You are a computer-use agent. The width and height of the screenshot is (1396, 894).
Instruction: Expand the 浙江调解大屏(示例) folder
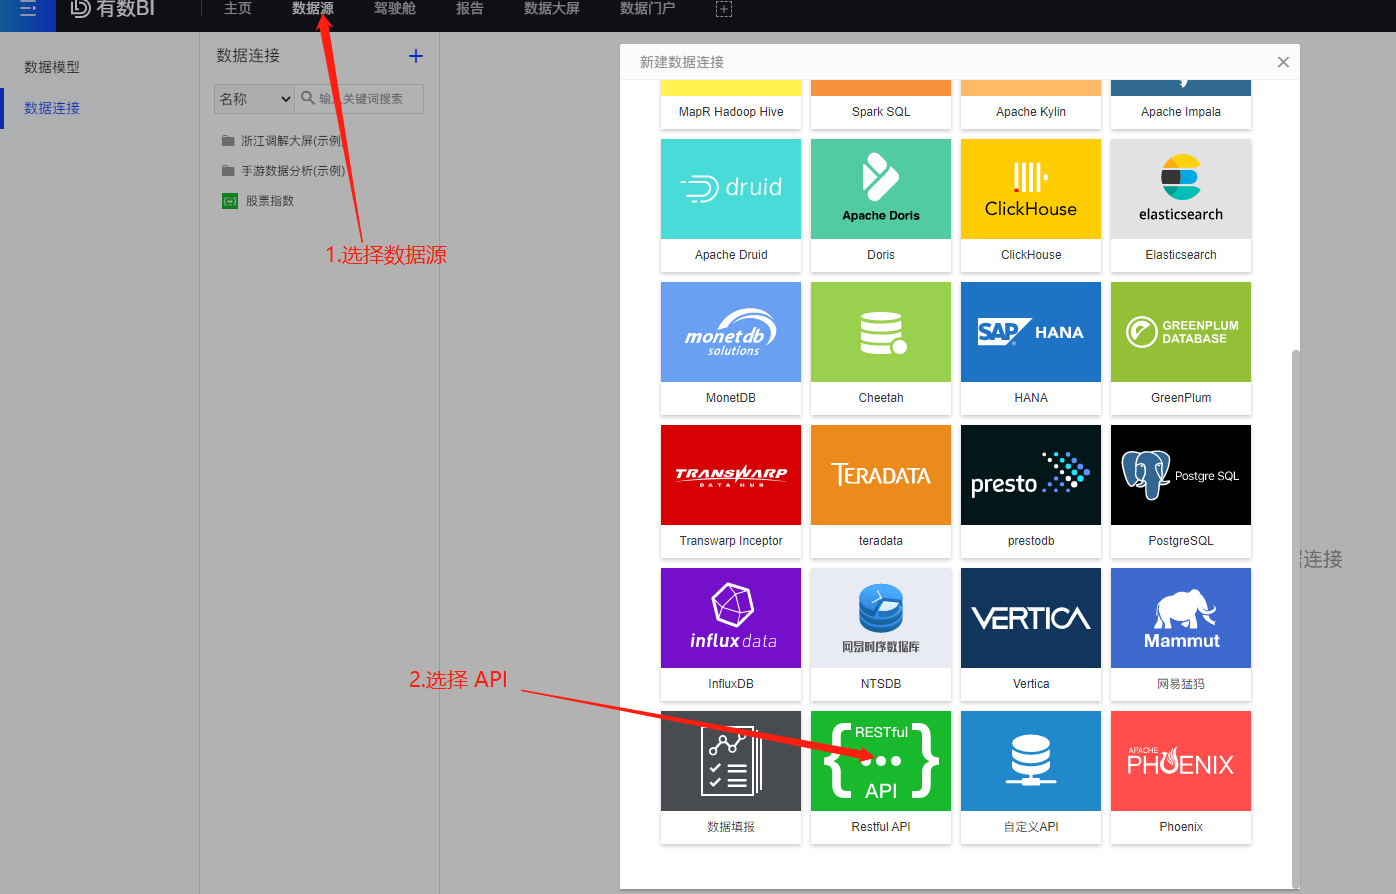pos(291,141)
